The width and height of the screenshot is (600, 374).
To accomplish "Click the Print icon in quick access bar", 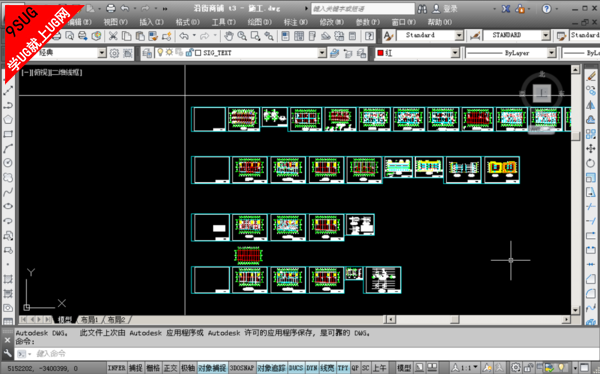I will click(111, 8).
